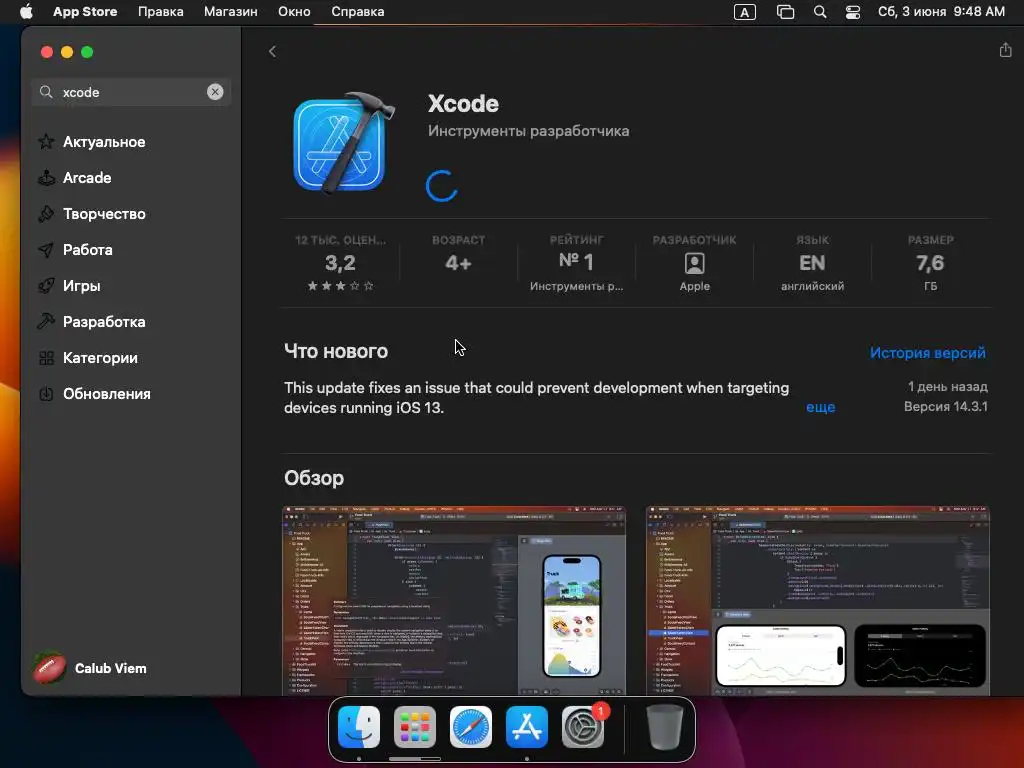This screenshot has width=1024, height=768.
Task: Open Control Center in menu bar
Action: point(853,12)
